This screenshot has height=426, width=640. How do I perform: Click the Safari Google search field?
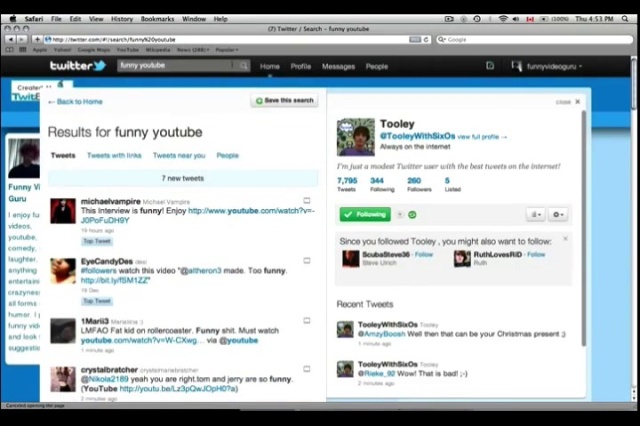(534, 40)
